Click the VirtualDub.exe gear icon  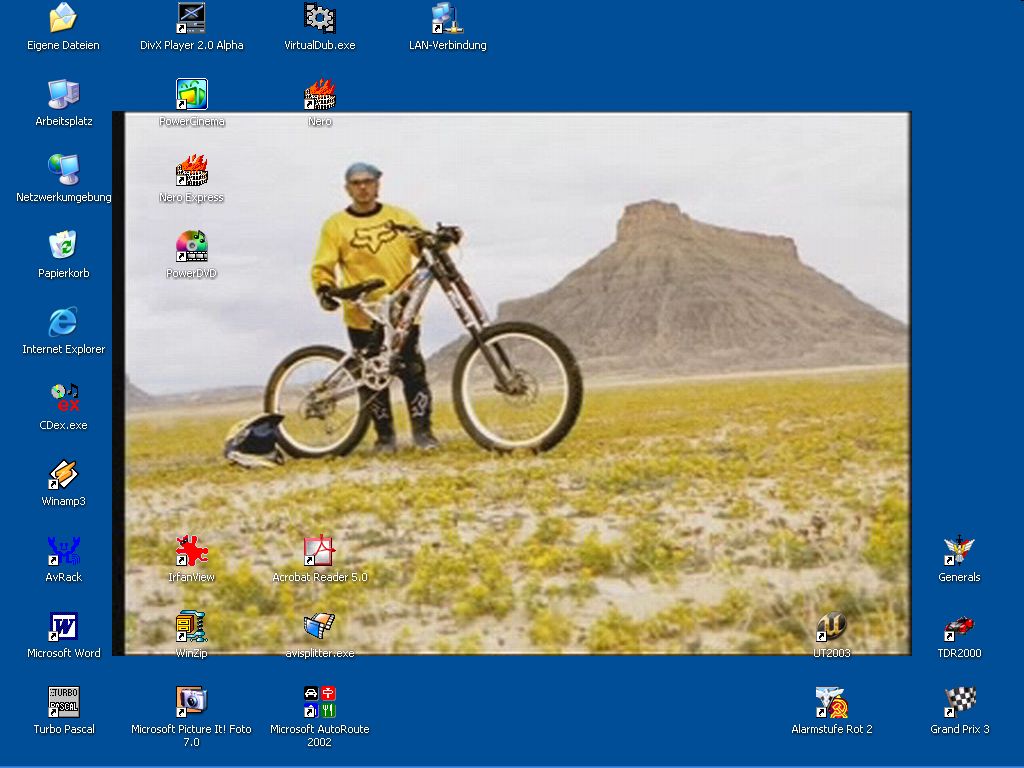319,18
